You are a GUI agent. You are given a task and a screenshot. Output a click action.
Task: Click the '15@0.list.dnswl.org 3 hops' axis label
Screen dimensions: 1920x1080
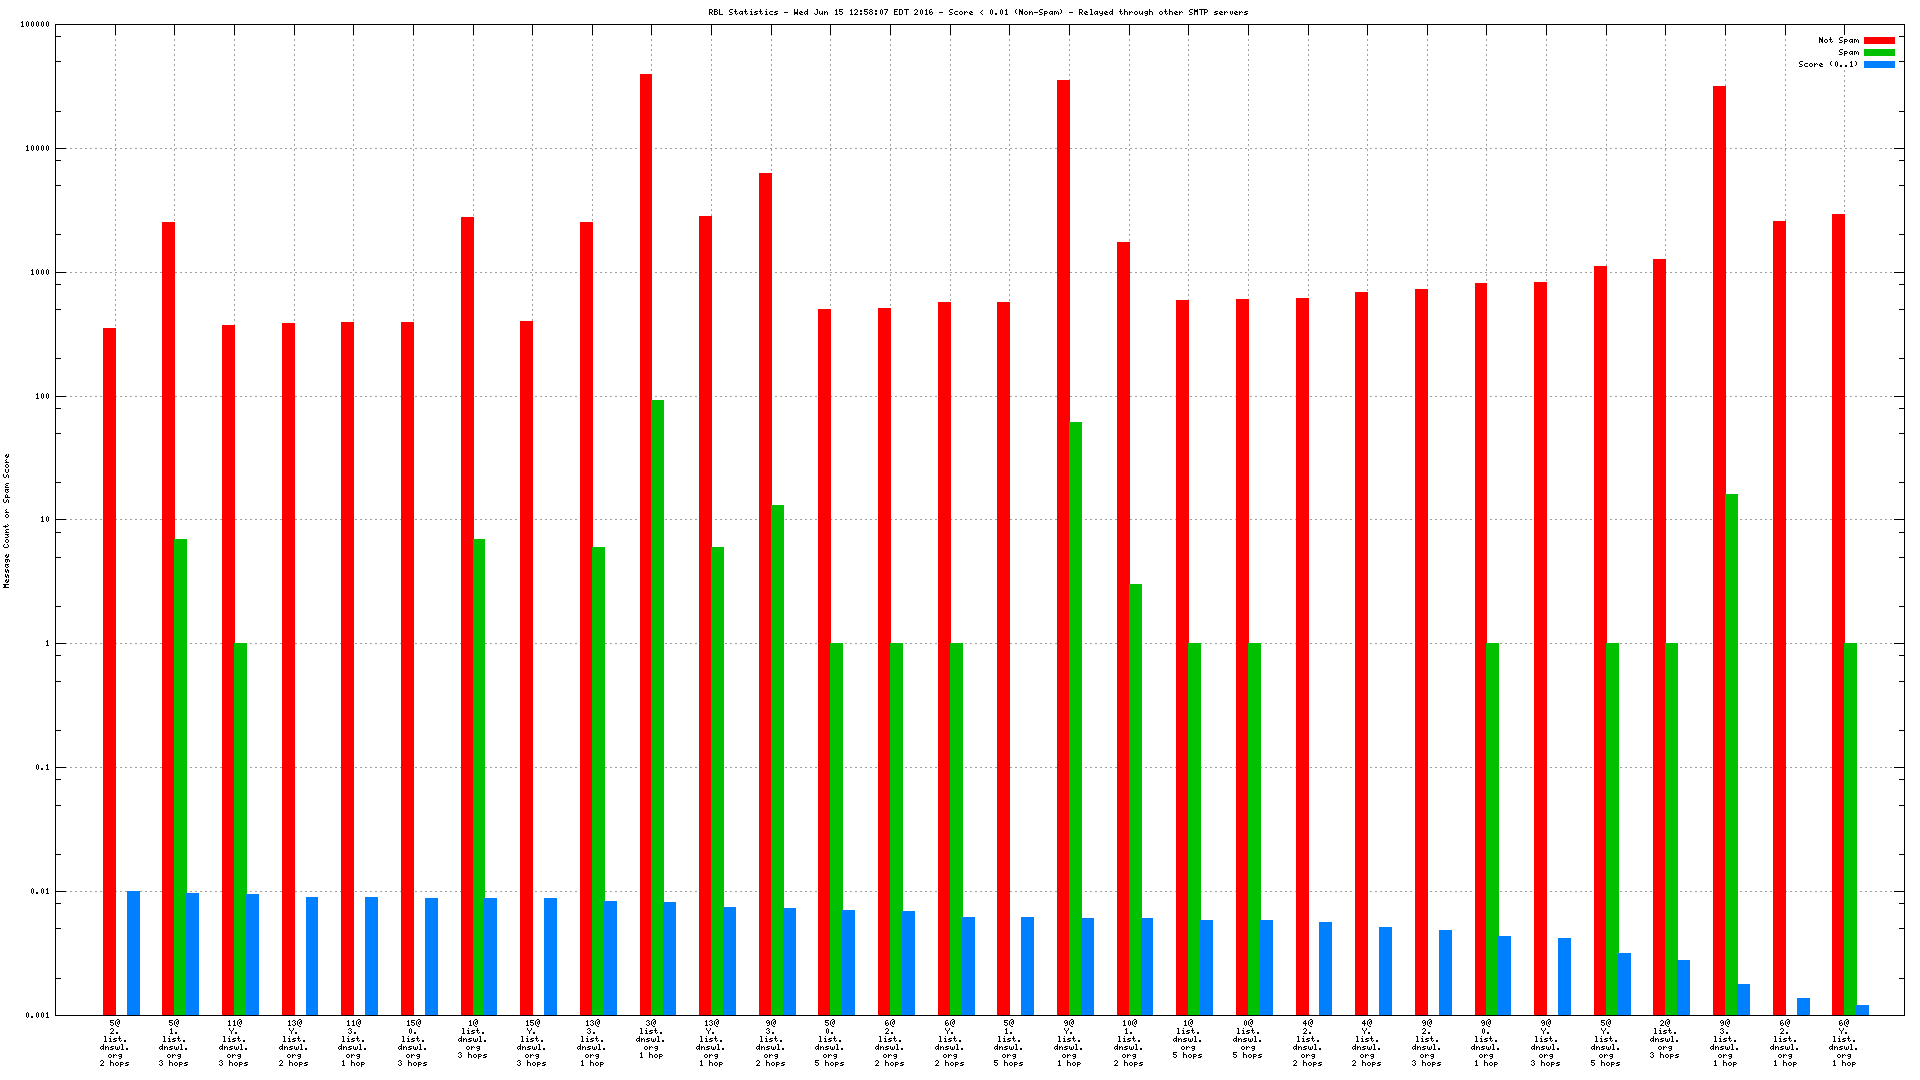click(413, 1043)
